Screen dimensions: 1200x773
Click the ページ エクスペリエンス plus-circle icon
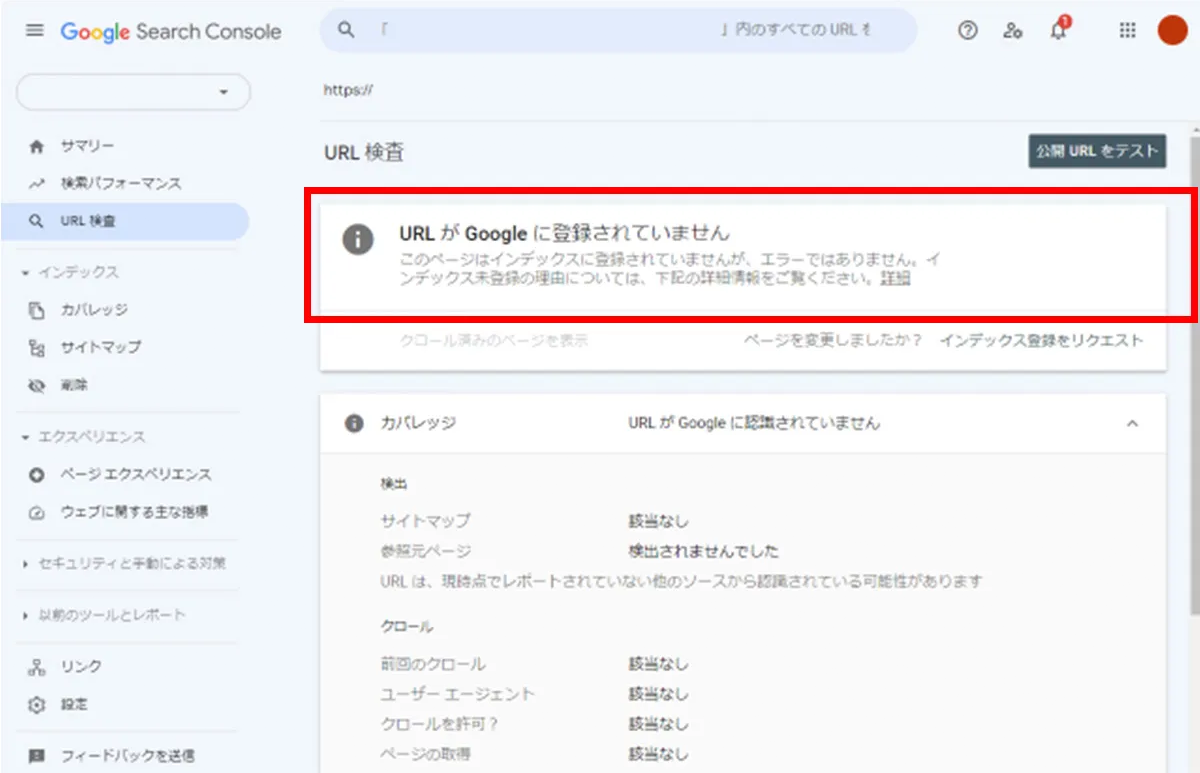37,474
